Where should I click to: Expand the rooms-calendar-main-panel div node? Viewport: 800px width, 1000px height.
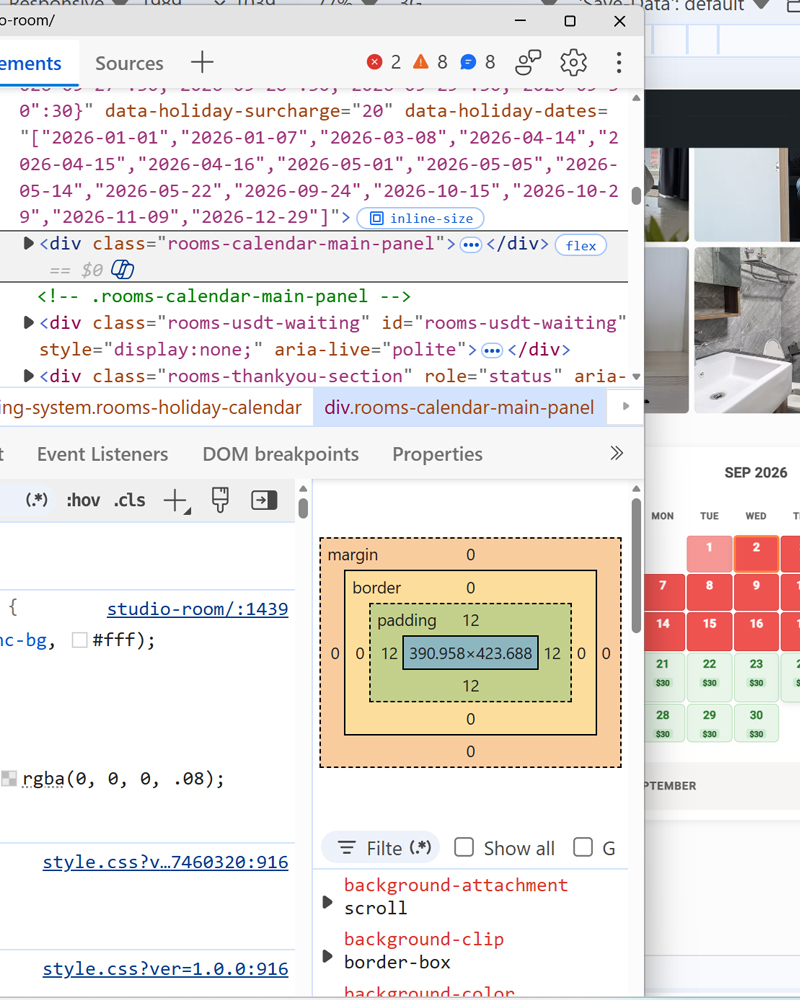(28, 244)
